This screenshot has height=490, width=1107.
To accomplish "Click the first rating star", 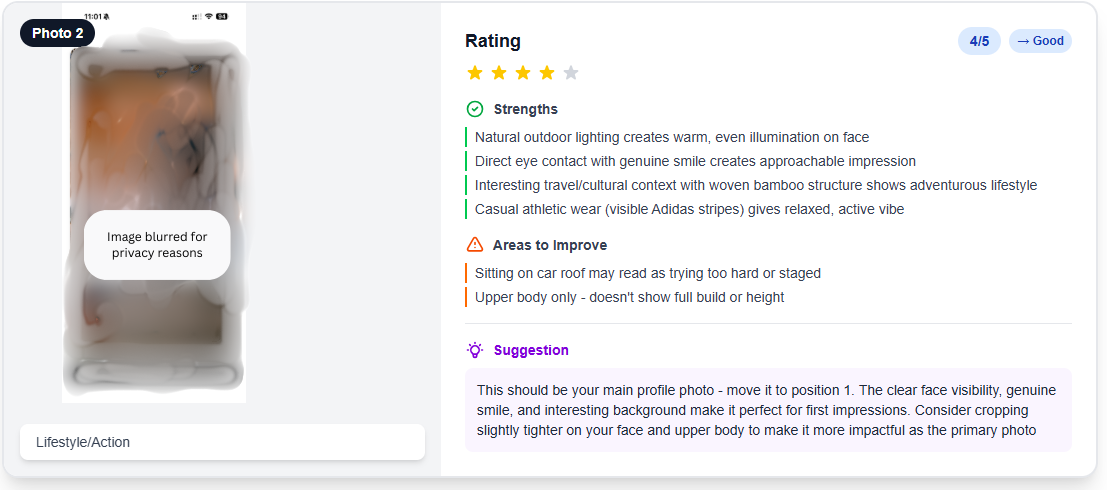I will 475,73.
